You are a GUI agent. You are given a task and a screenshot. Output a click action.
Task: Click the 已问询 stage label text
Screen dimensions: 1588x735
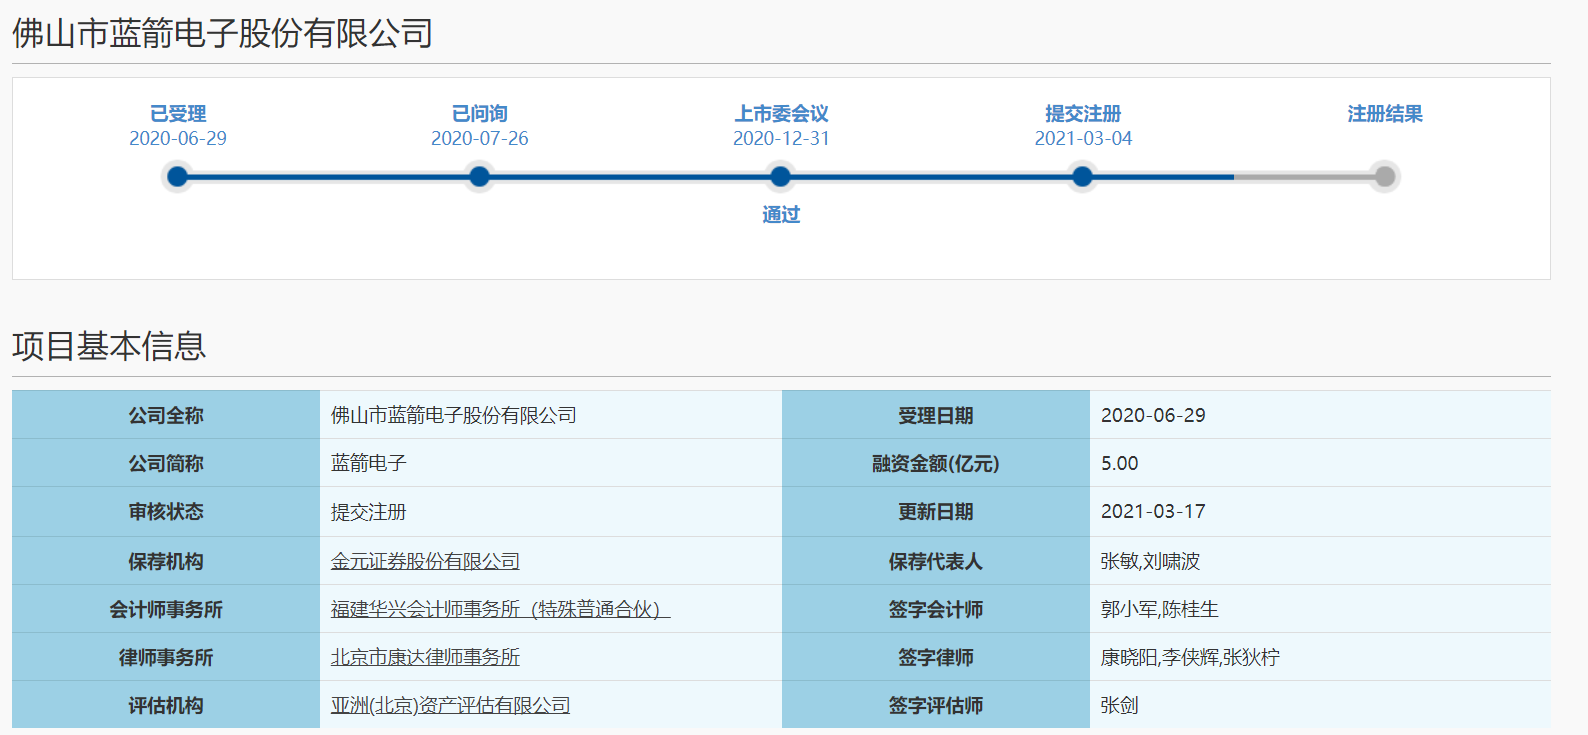(x=479, y=114)
